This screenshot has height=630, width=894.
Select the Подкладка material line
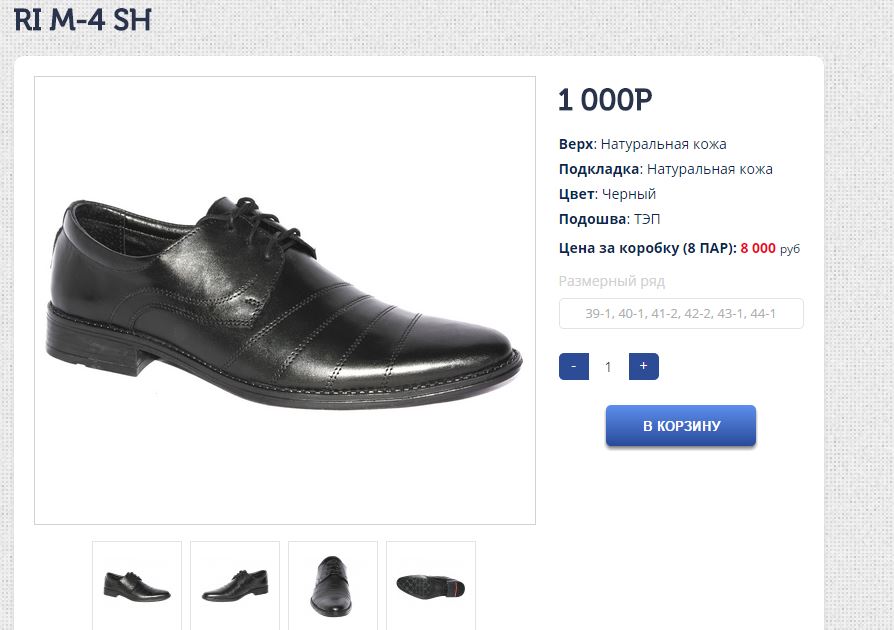[665, 169]
